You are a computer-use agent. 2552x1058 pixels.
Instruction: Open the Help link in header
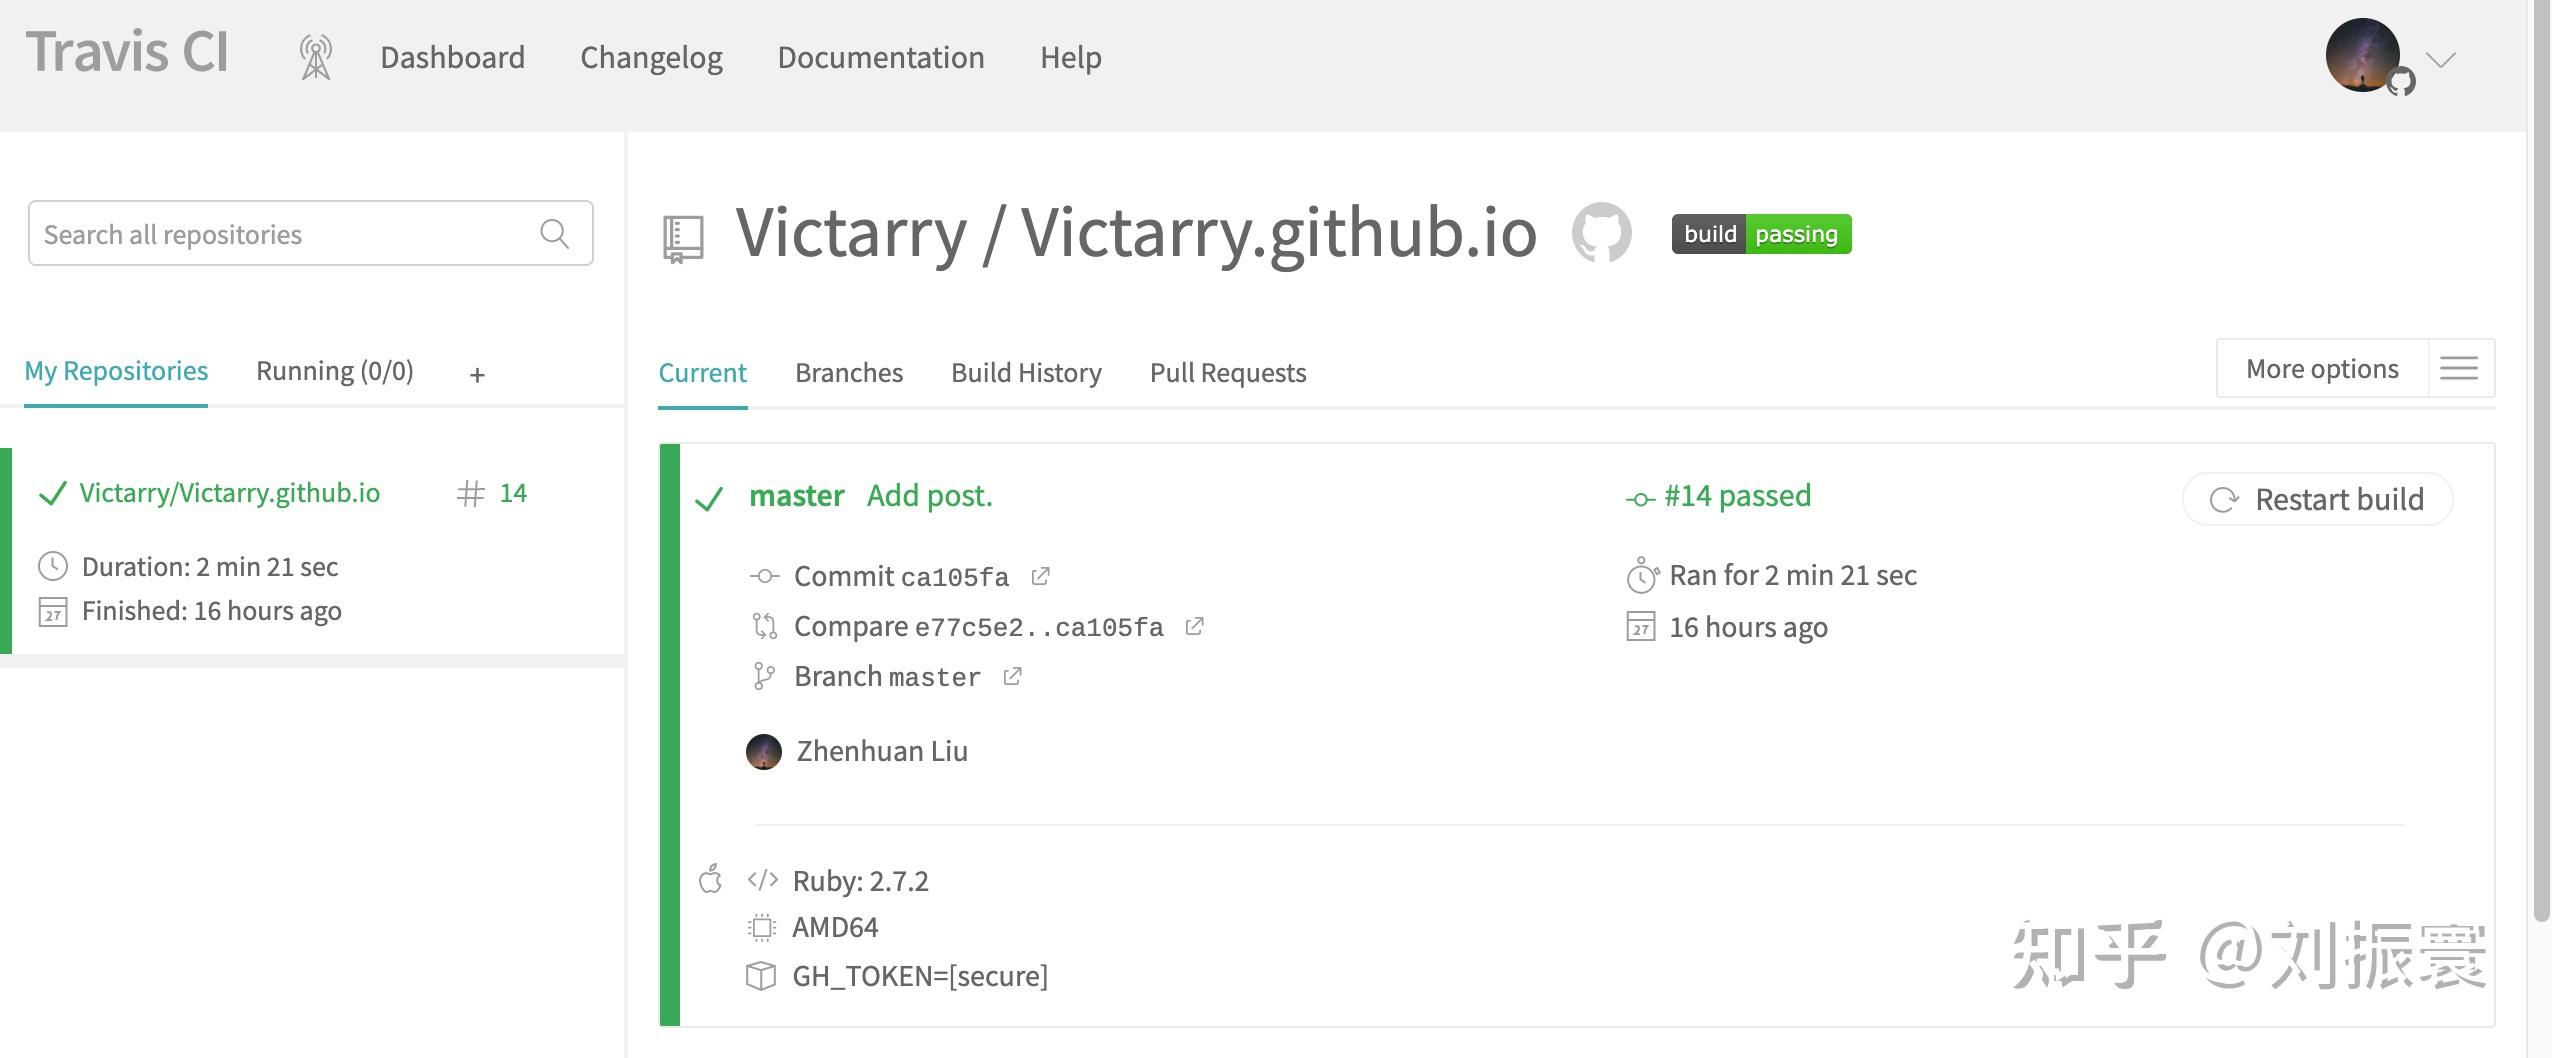1070,57
